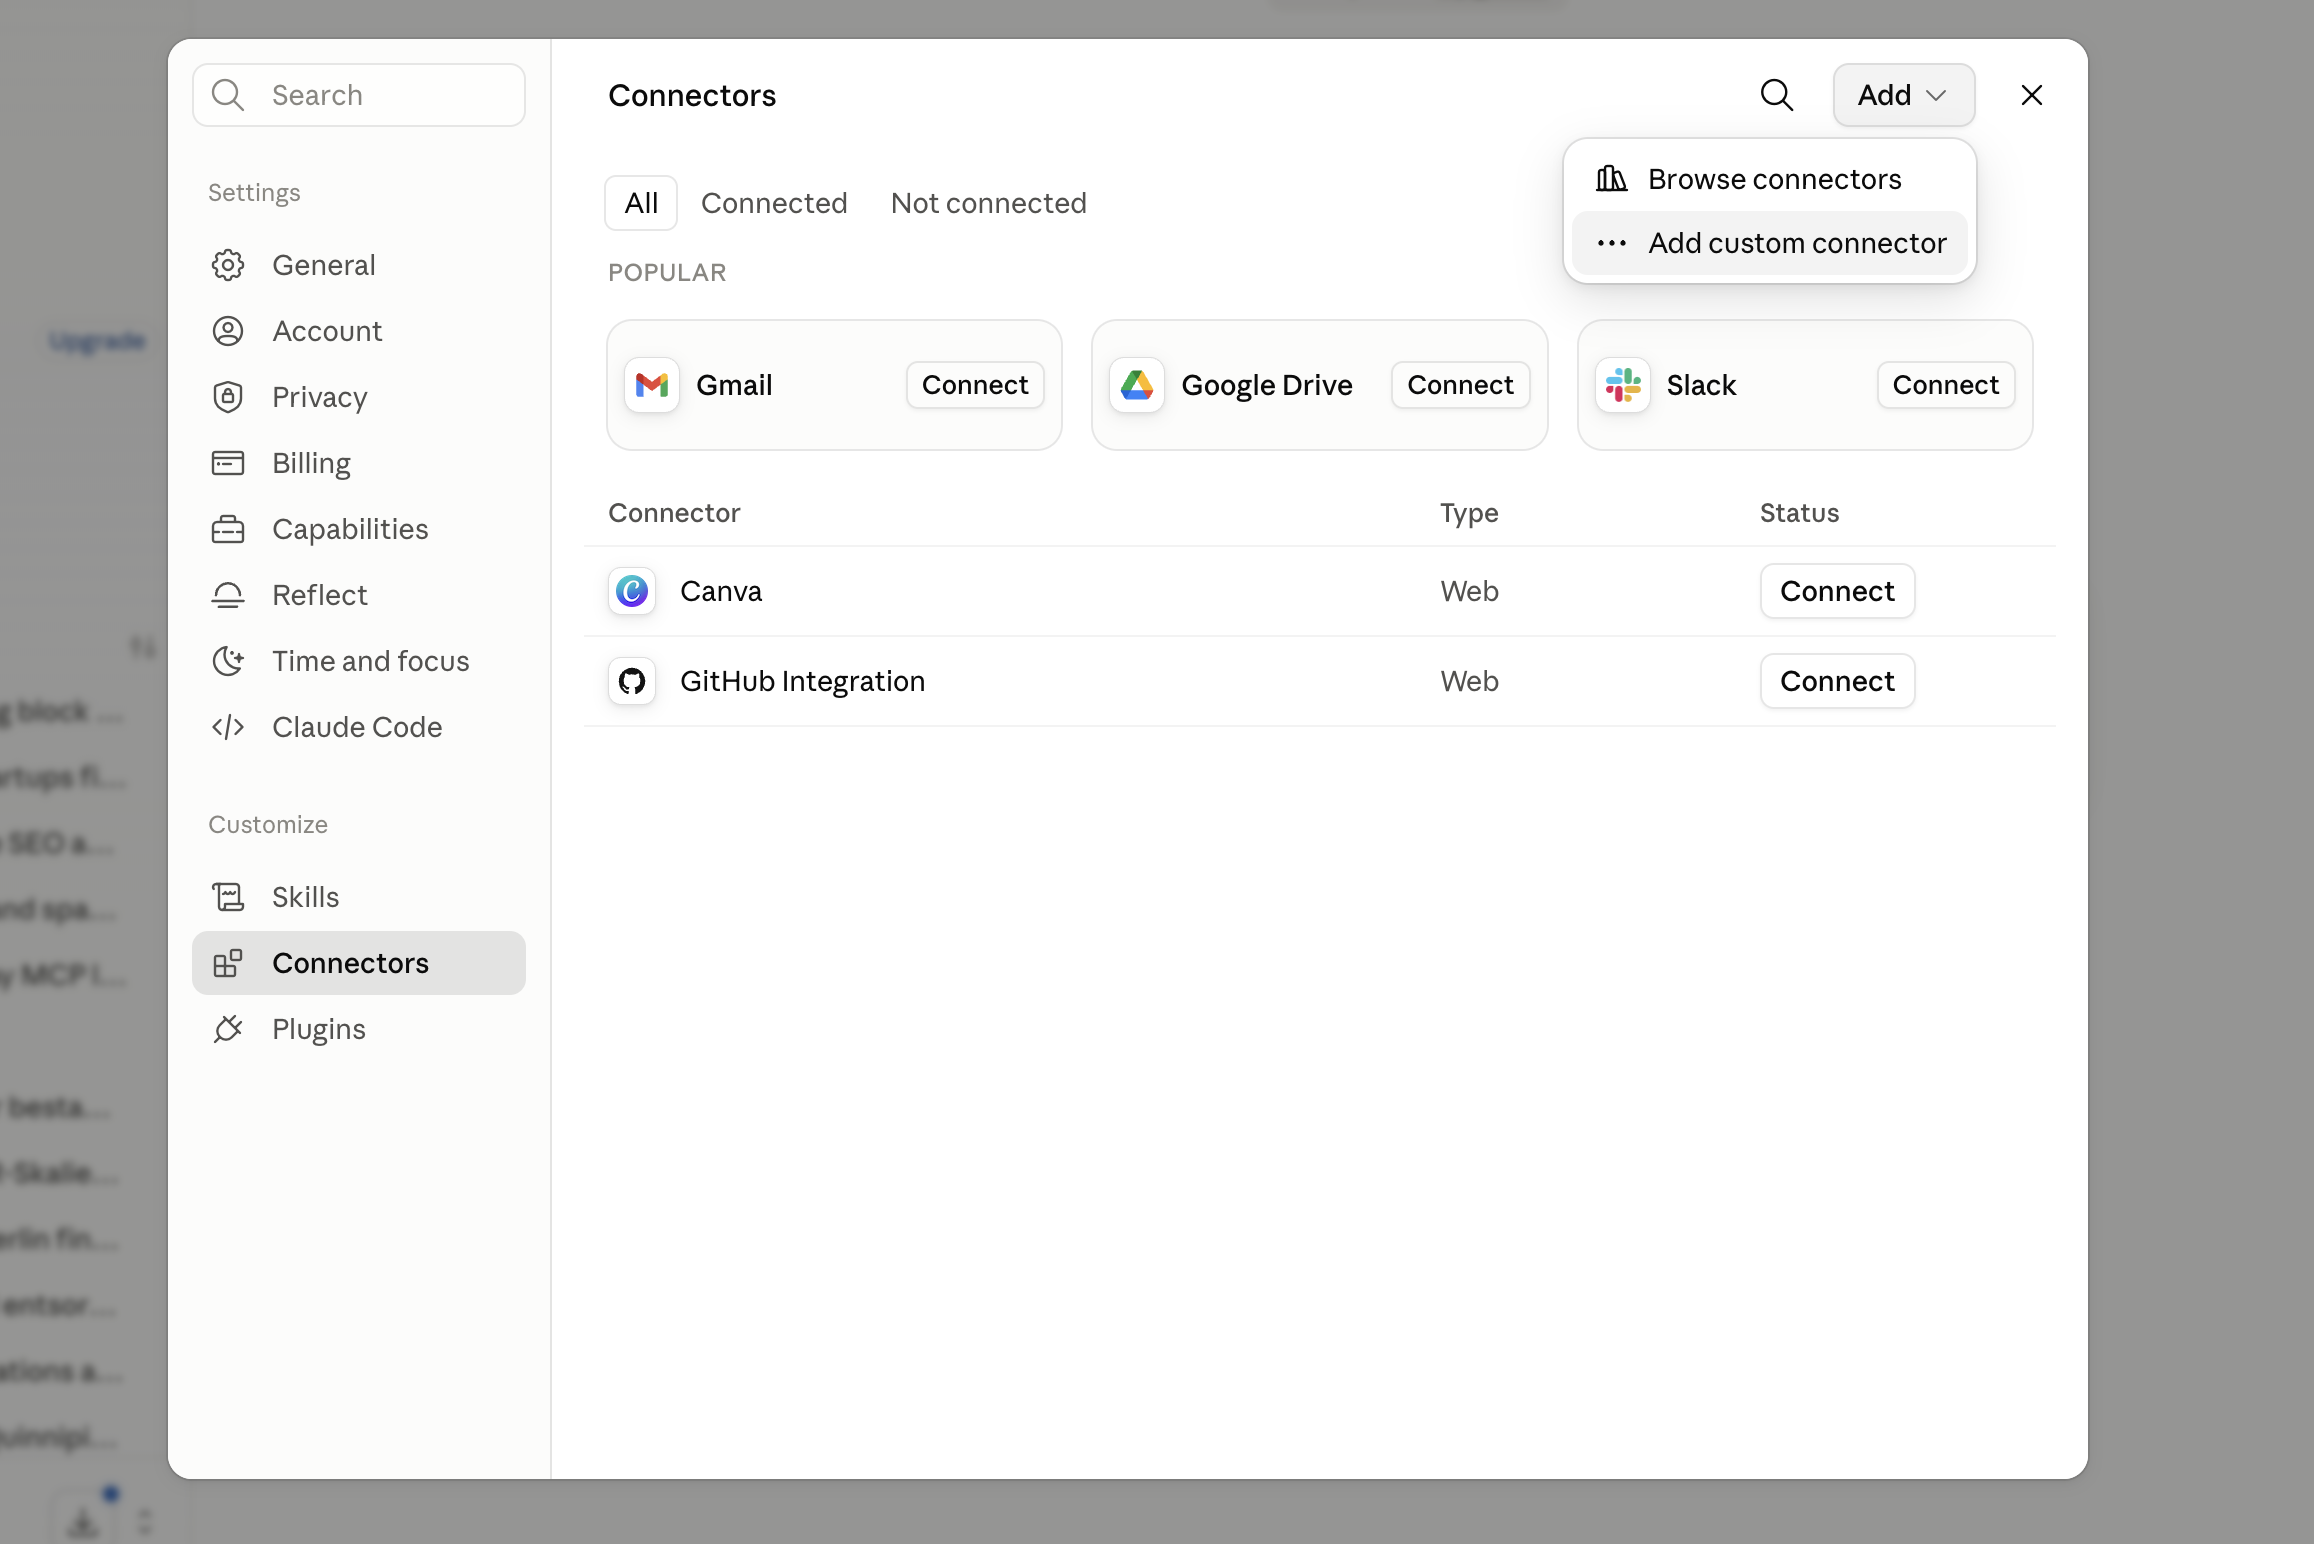Screen dimensions: 2314x1544
Task: Click the Canva logo icon
Action: [632, 591]
